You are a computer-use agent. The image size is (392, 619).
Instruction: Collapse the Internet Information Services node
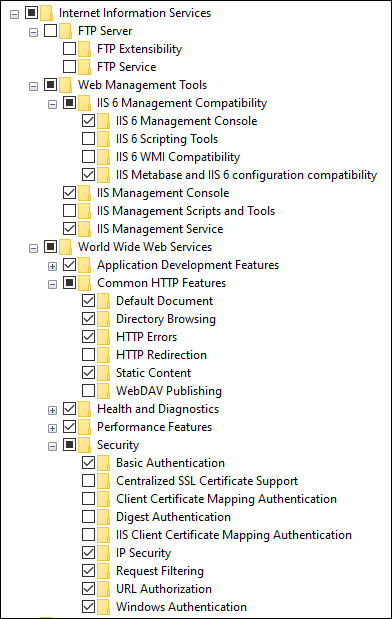point(14,14)
